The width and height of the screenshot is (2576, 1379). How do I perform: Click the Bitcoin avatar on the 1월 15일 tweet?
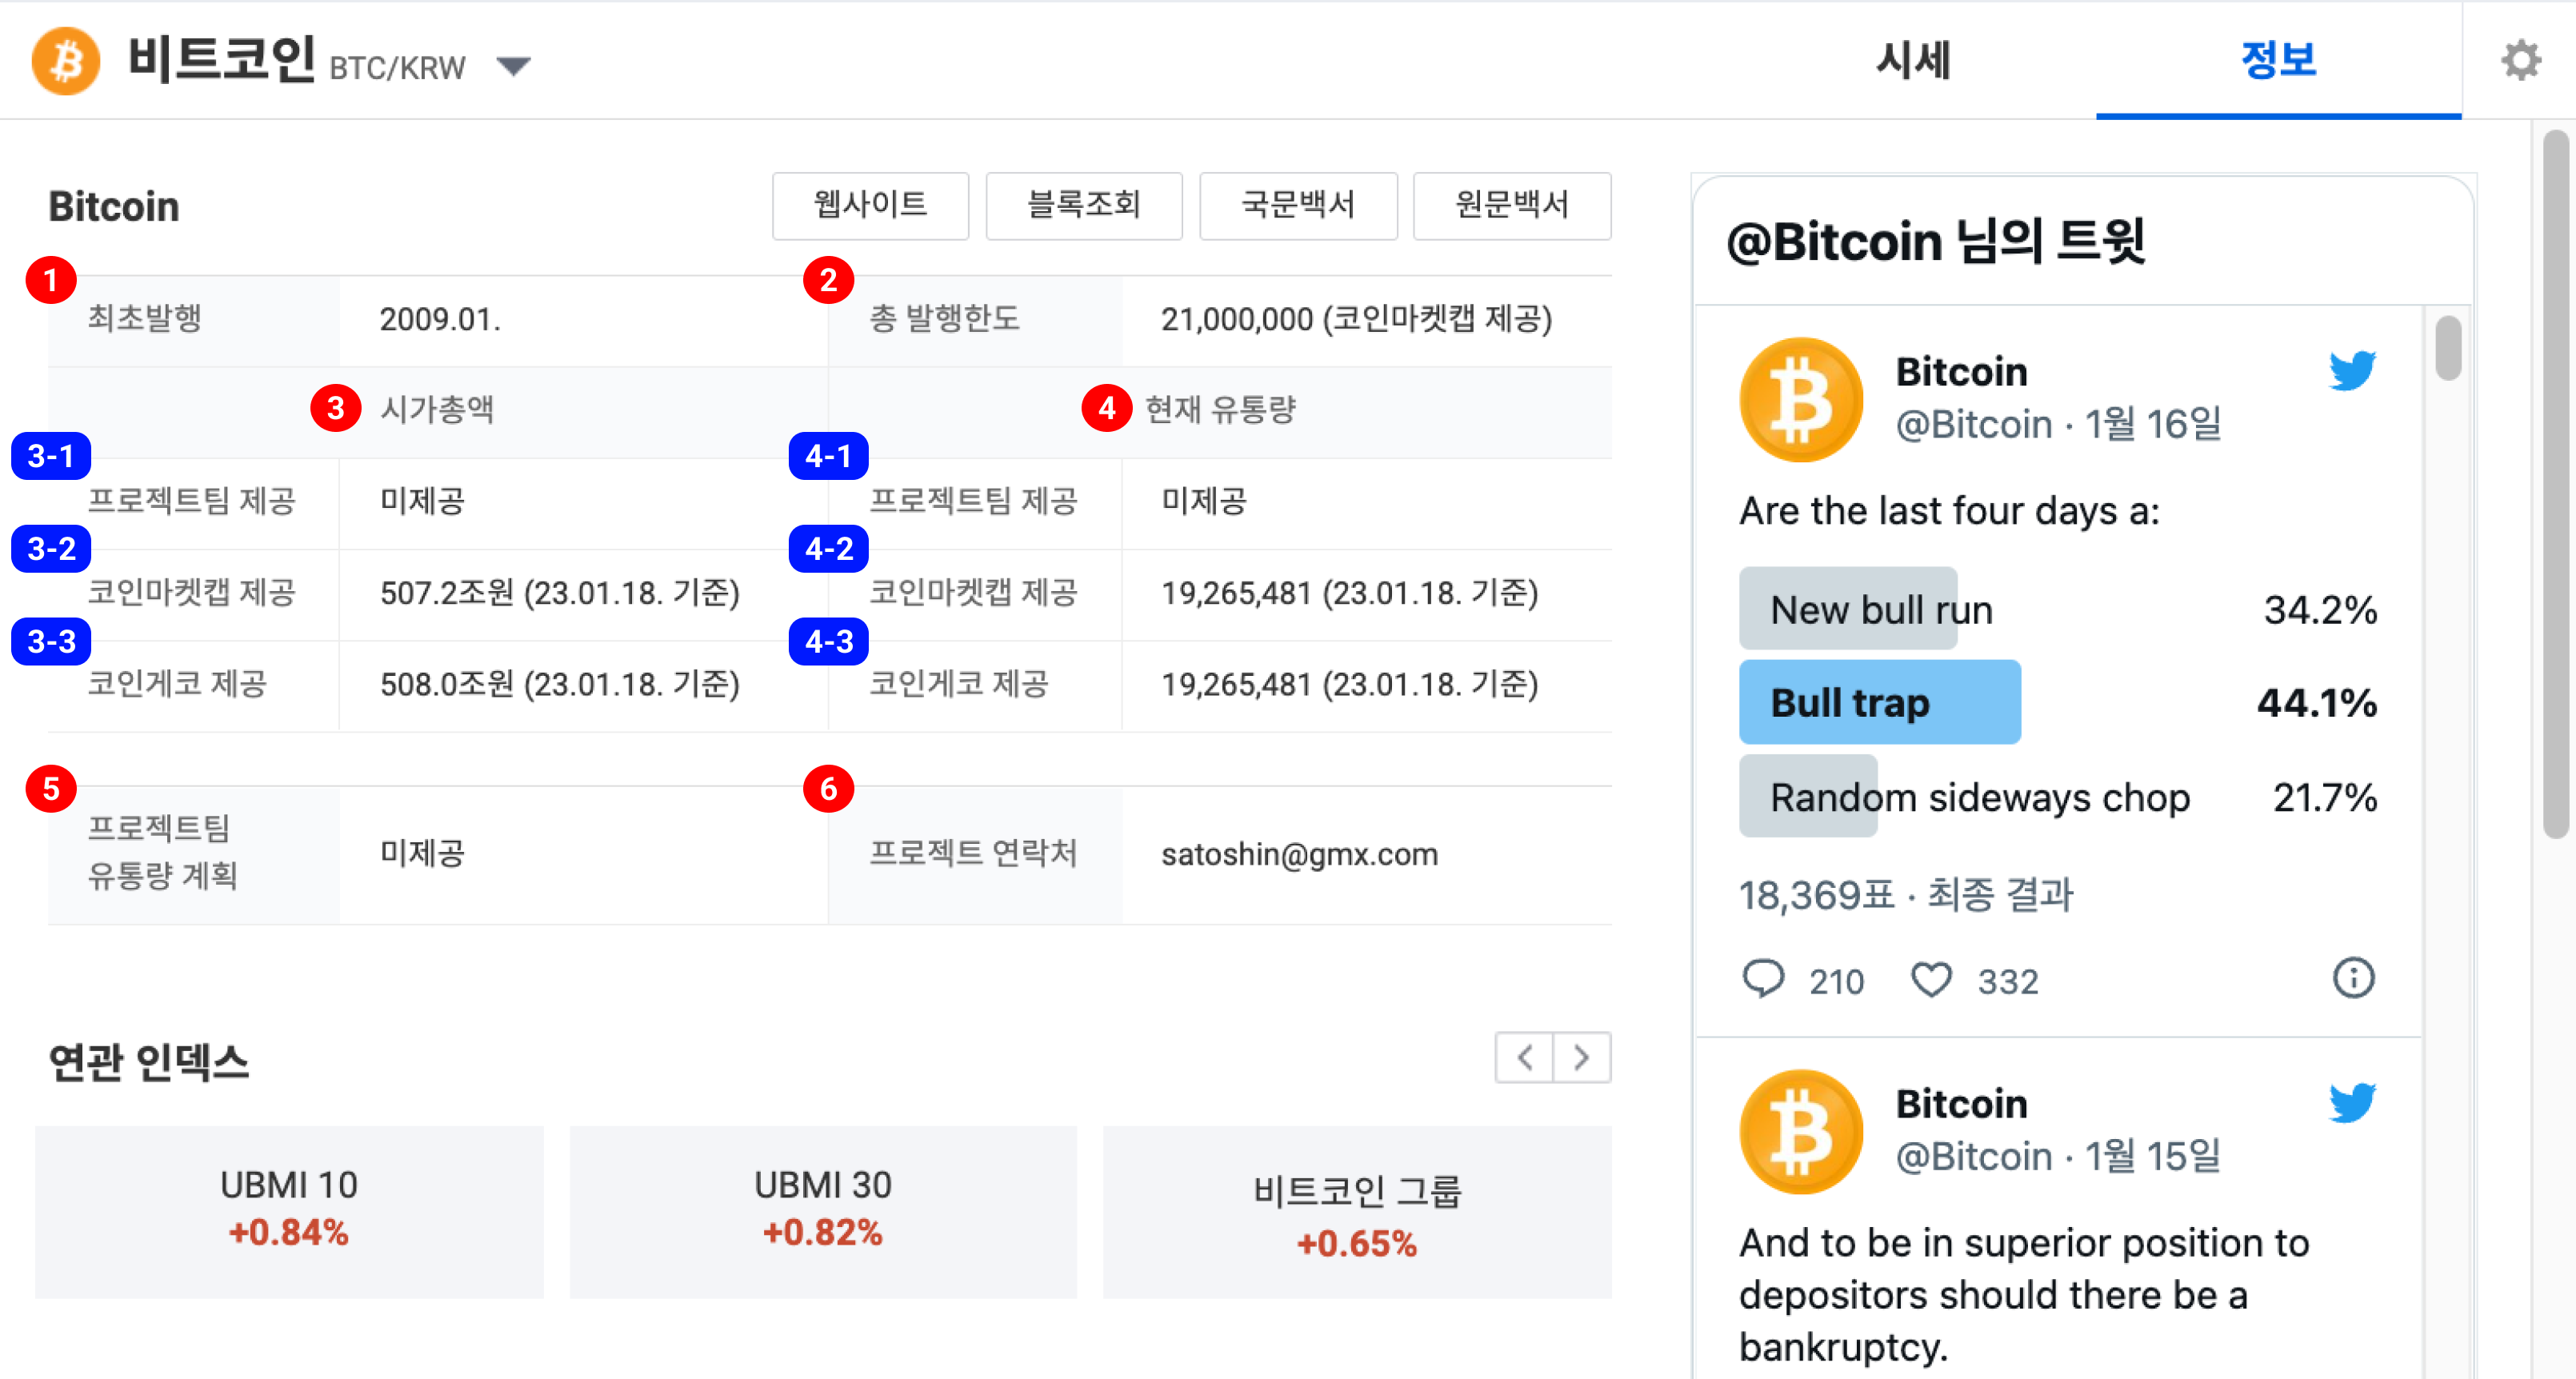click(x=1801, y=1131)
